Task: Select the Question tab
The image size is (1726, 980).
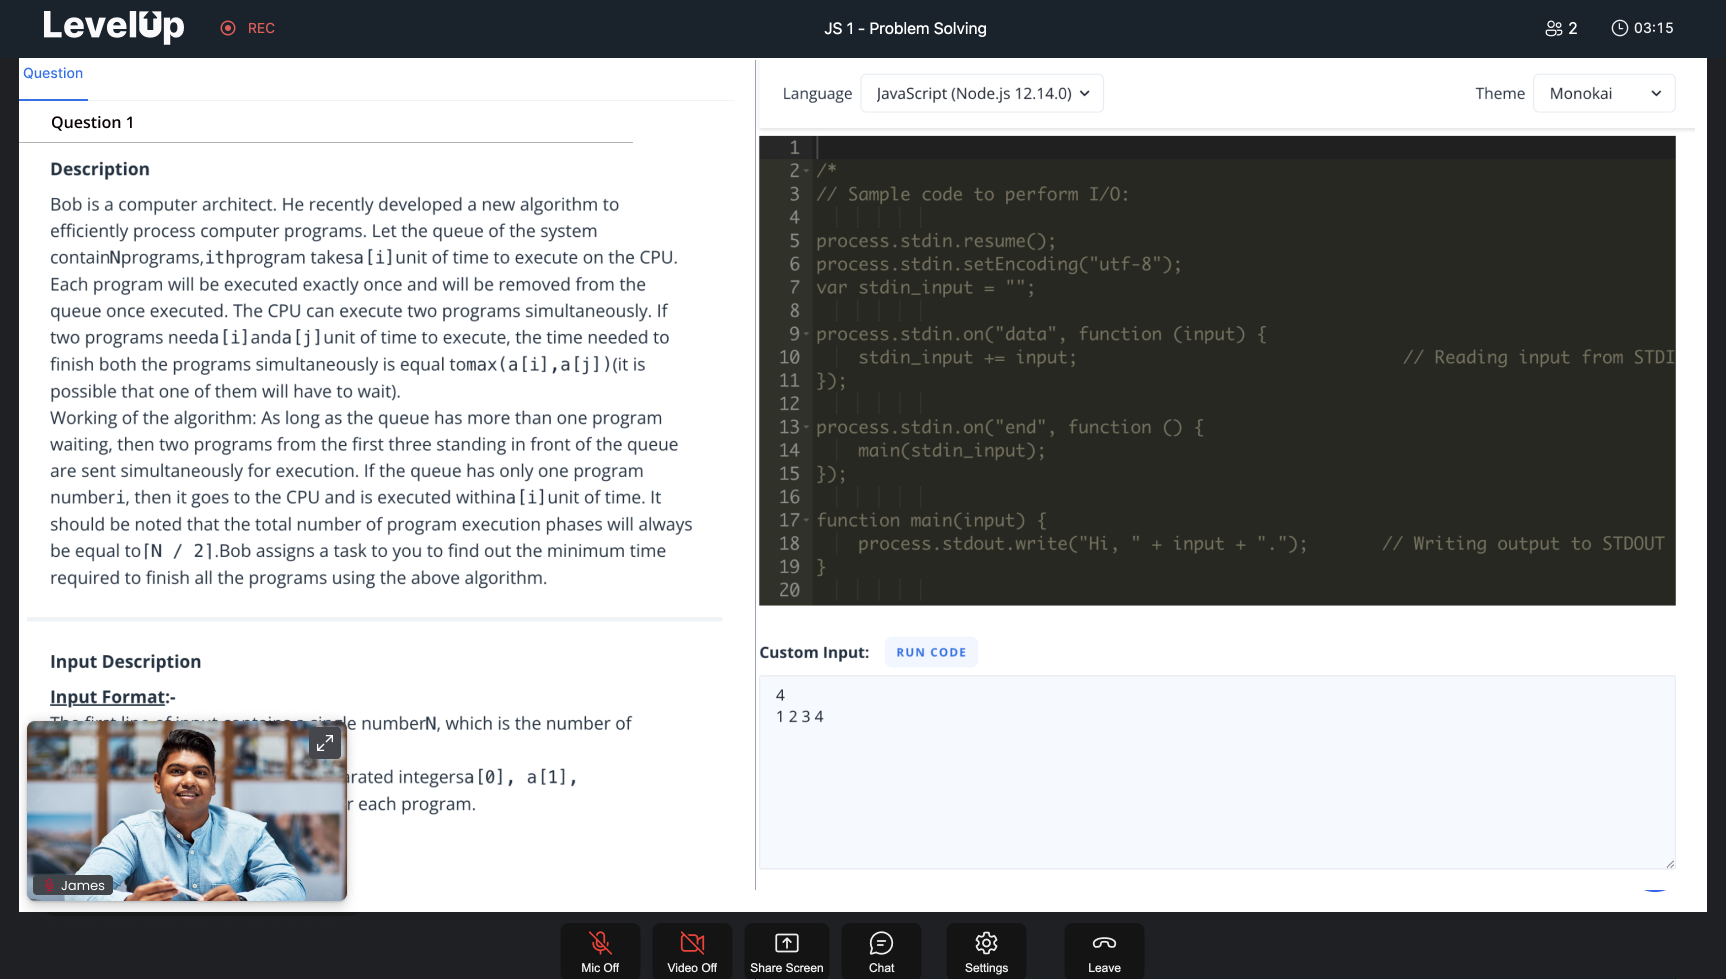Action: pos(53,73)
